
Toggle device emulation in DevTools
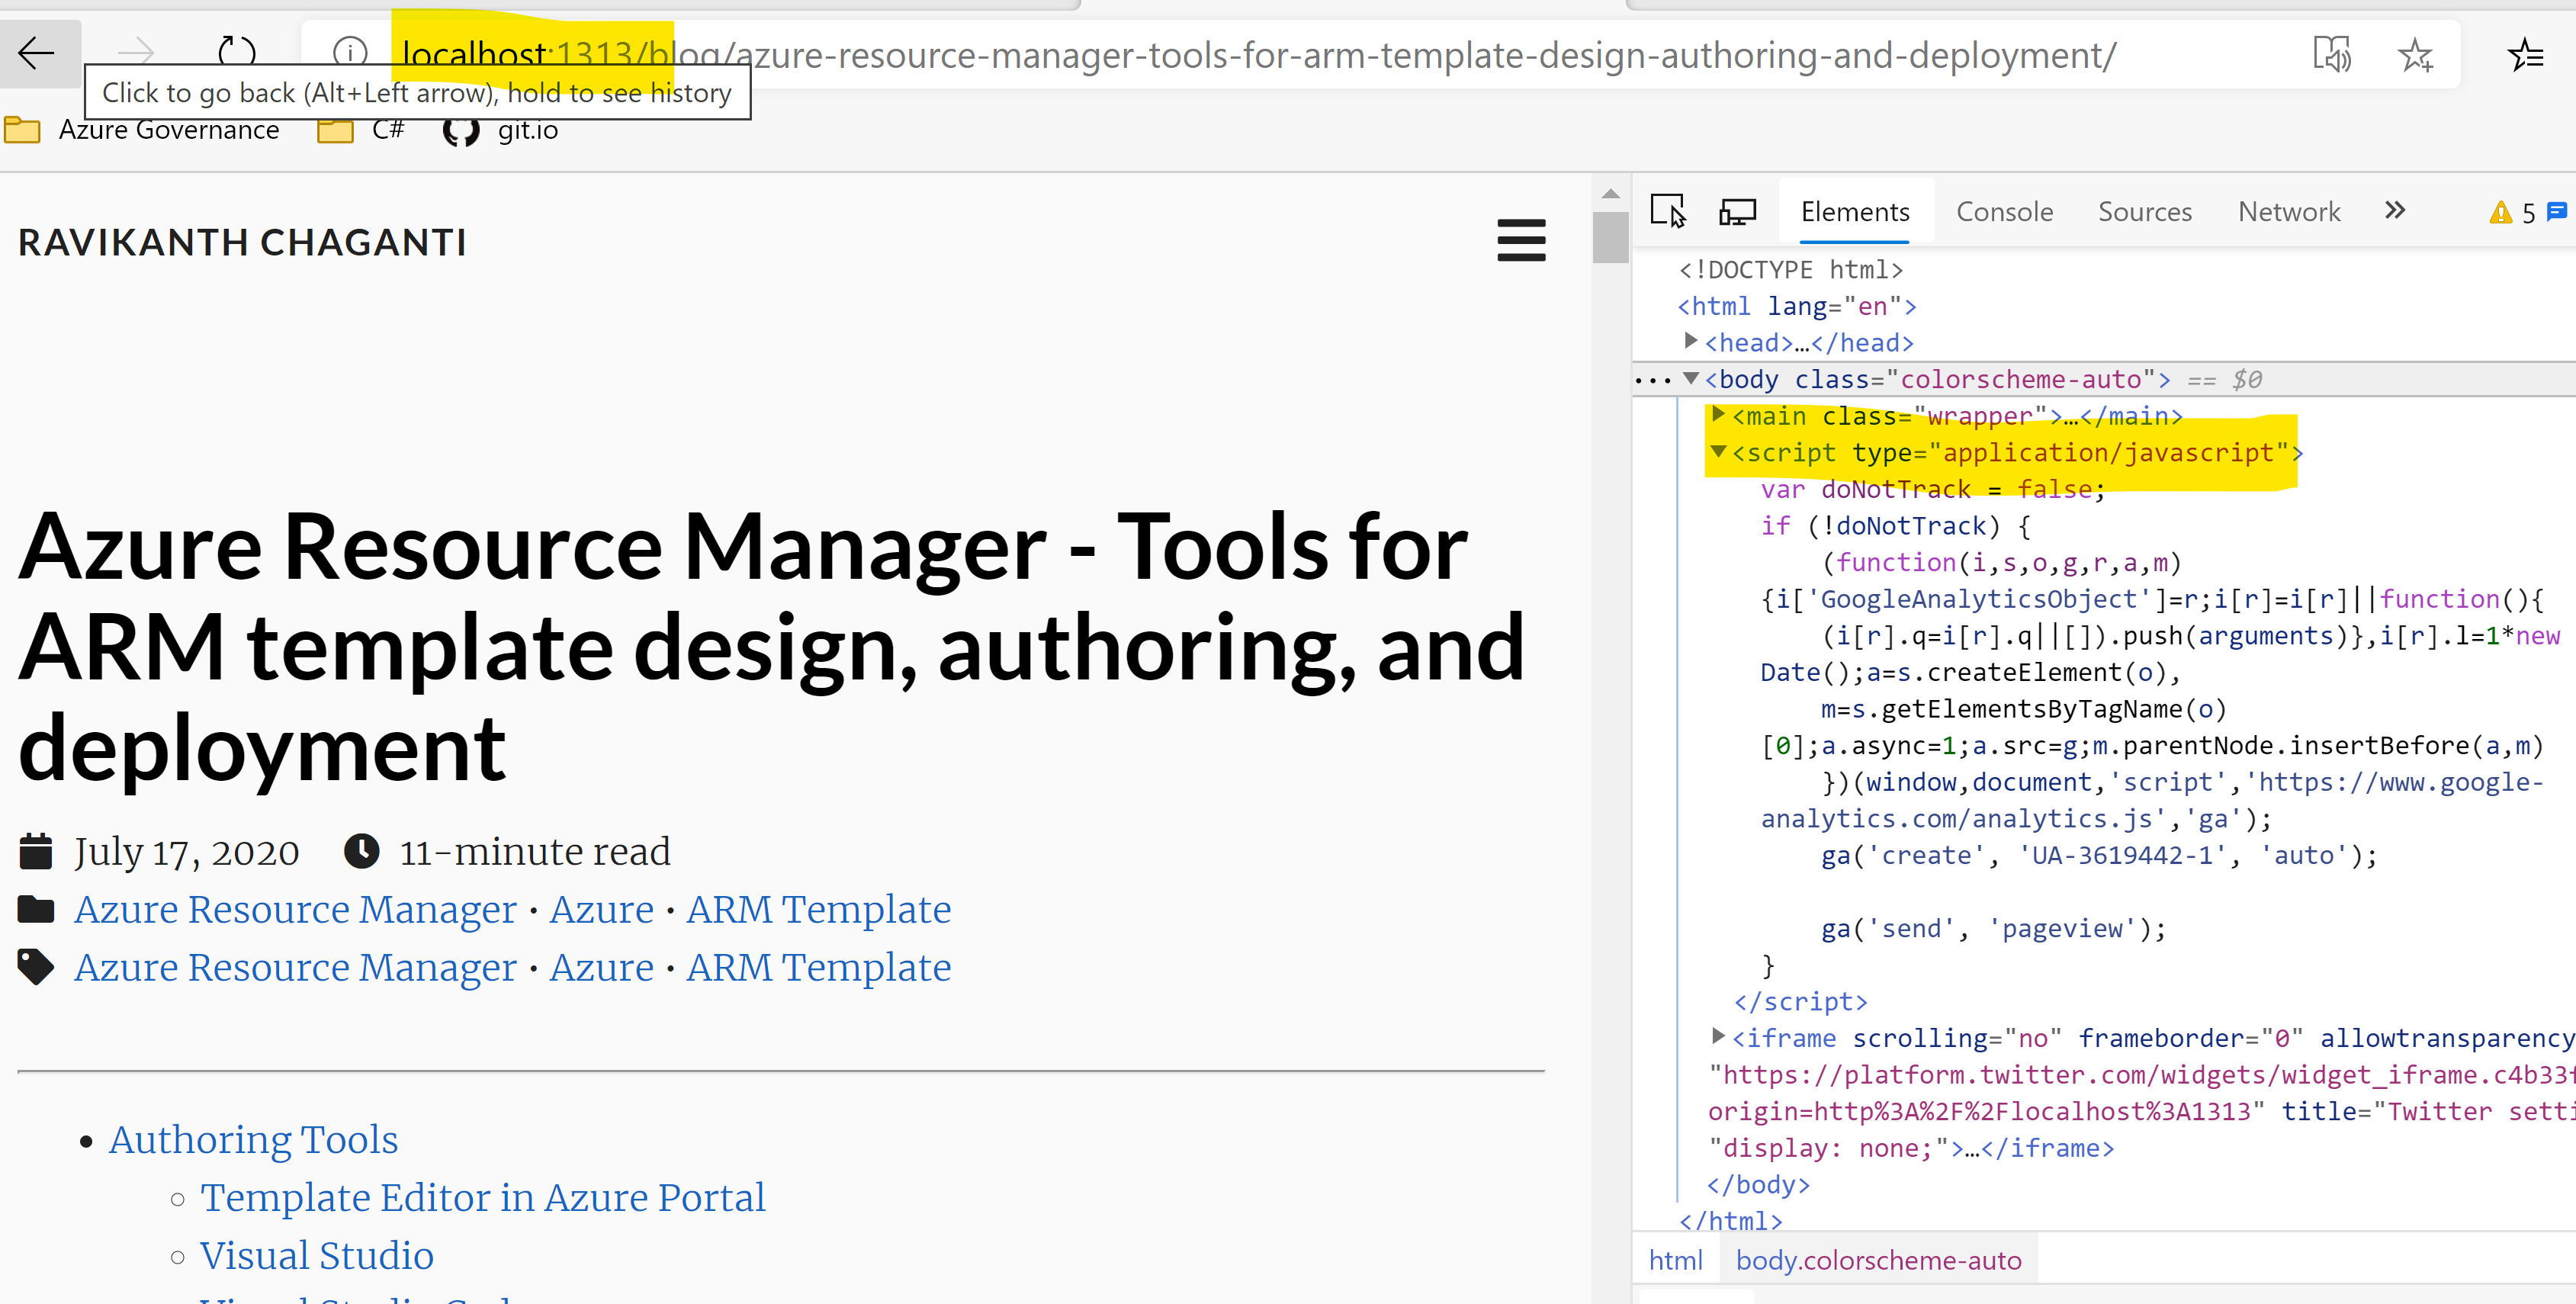click(1738, 212)
